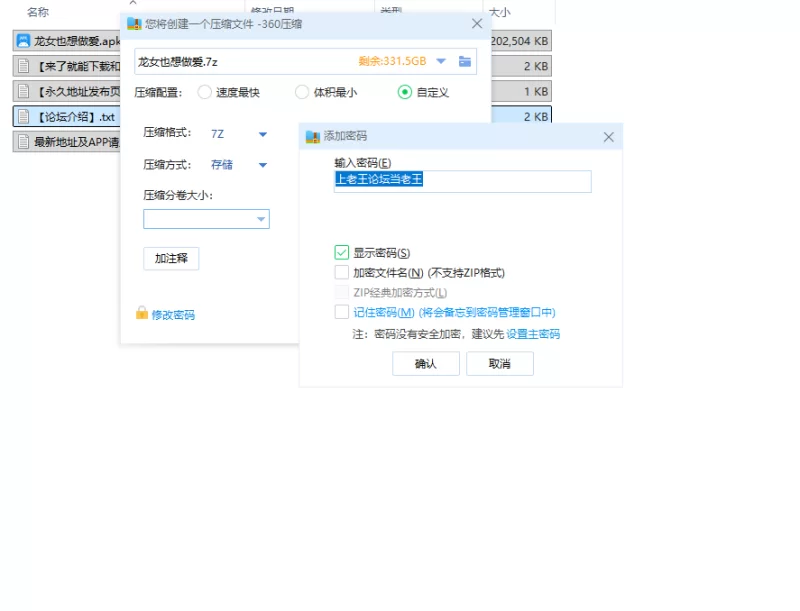The height and width of the screenshot is (611, 800).
Task: Click the text file icon beside 【论坛介绍】.txt
Action: coord(23,117)
